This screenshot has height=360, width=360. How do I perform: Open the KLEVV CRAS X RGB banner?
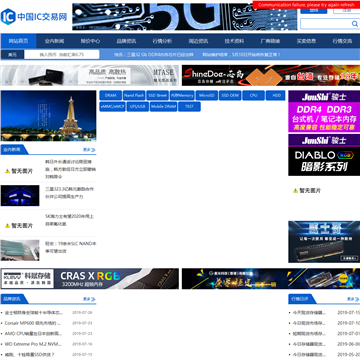89,279
